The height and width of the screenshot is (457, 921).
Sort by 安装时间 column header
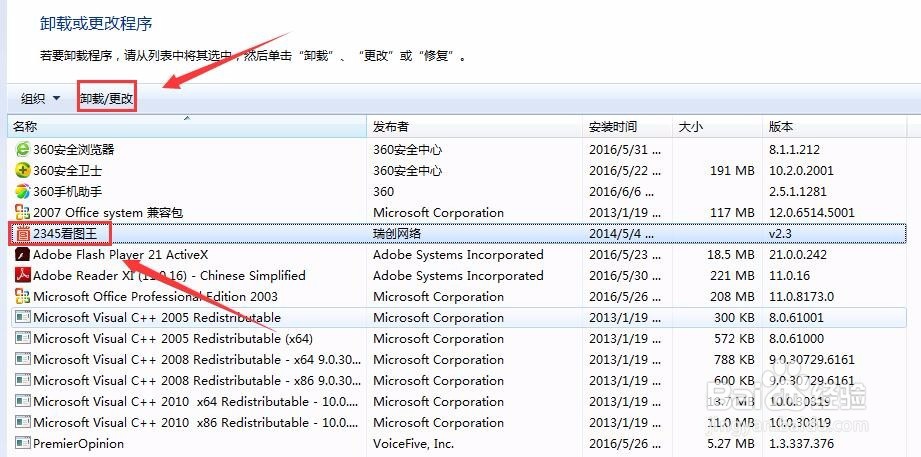(628, 127)
